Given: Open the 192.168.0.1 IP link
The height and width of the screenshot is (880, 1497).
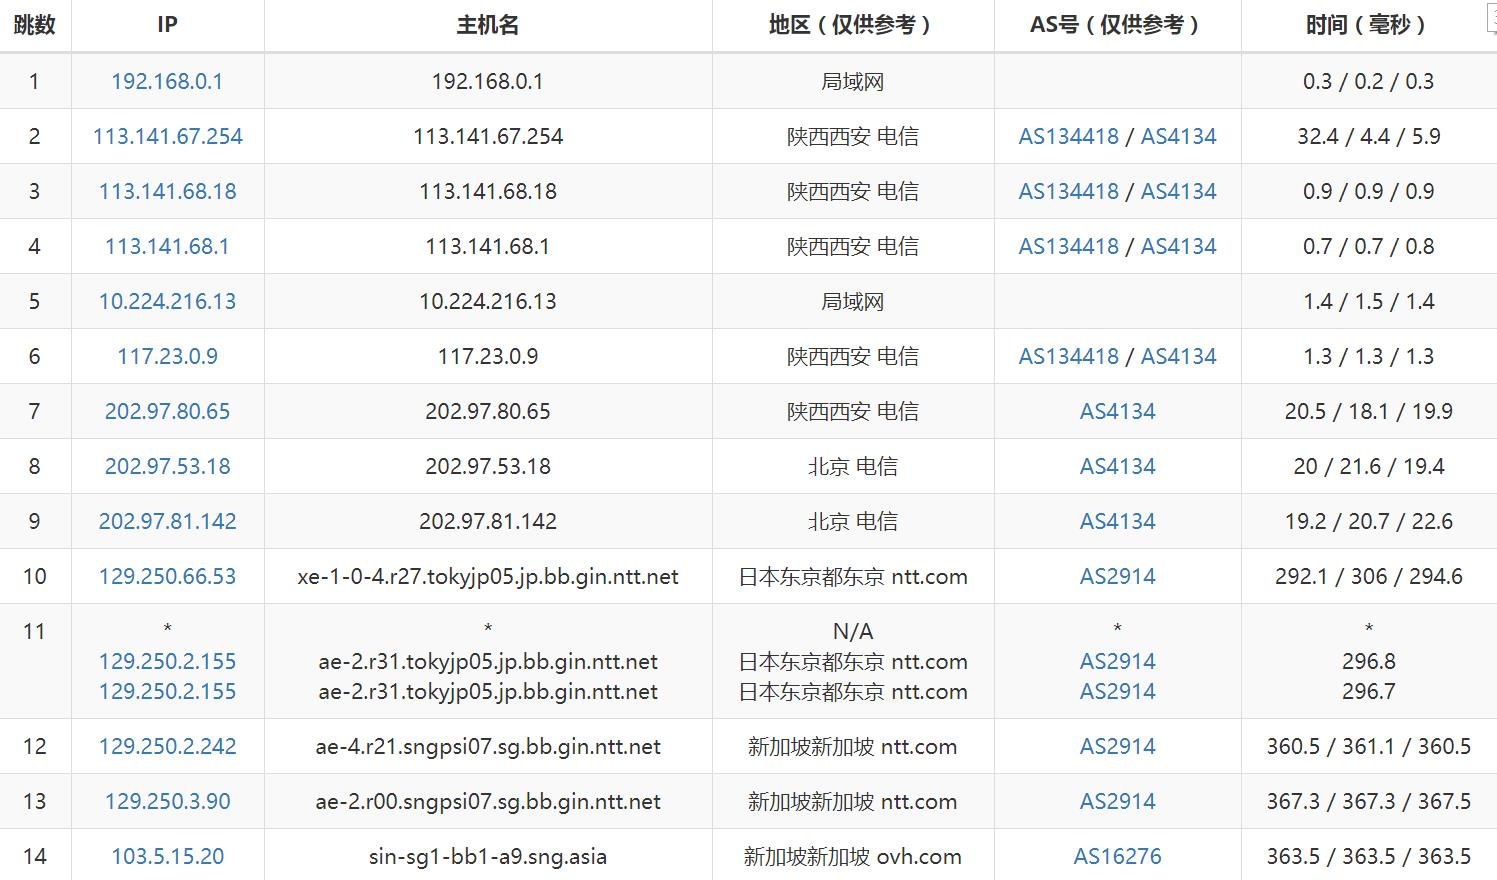Looking at the screenshot, I should pyautogui.click(x=167, y=82).
